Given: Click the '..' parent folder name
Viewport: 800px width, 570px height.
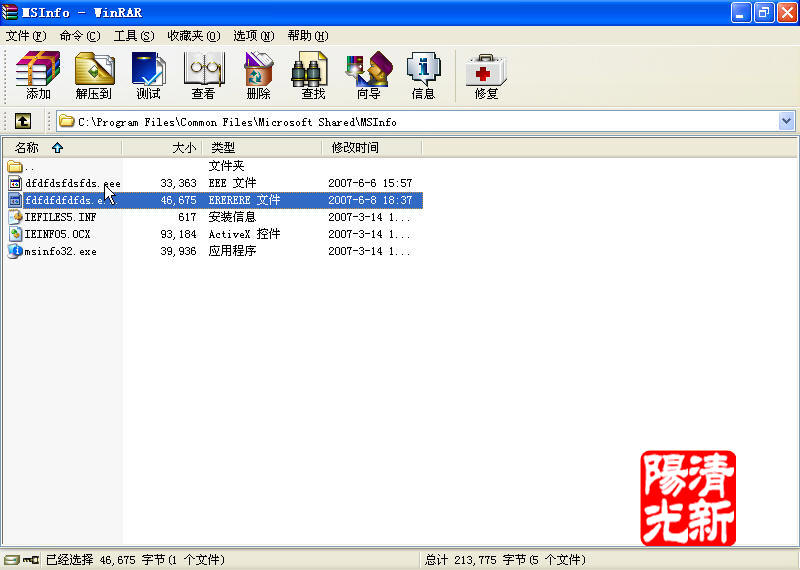Looking at the screenshot, I should point(30,167).
